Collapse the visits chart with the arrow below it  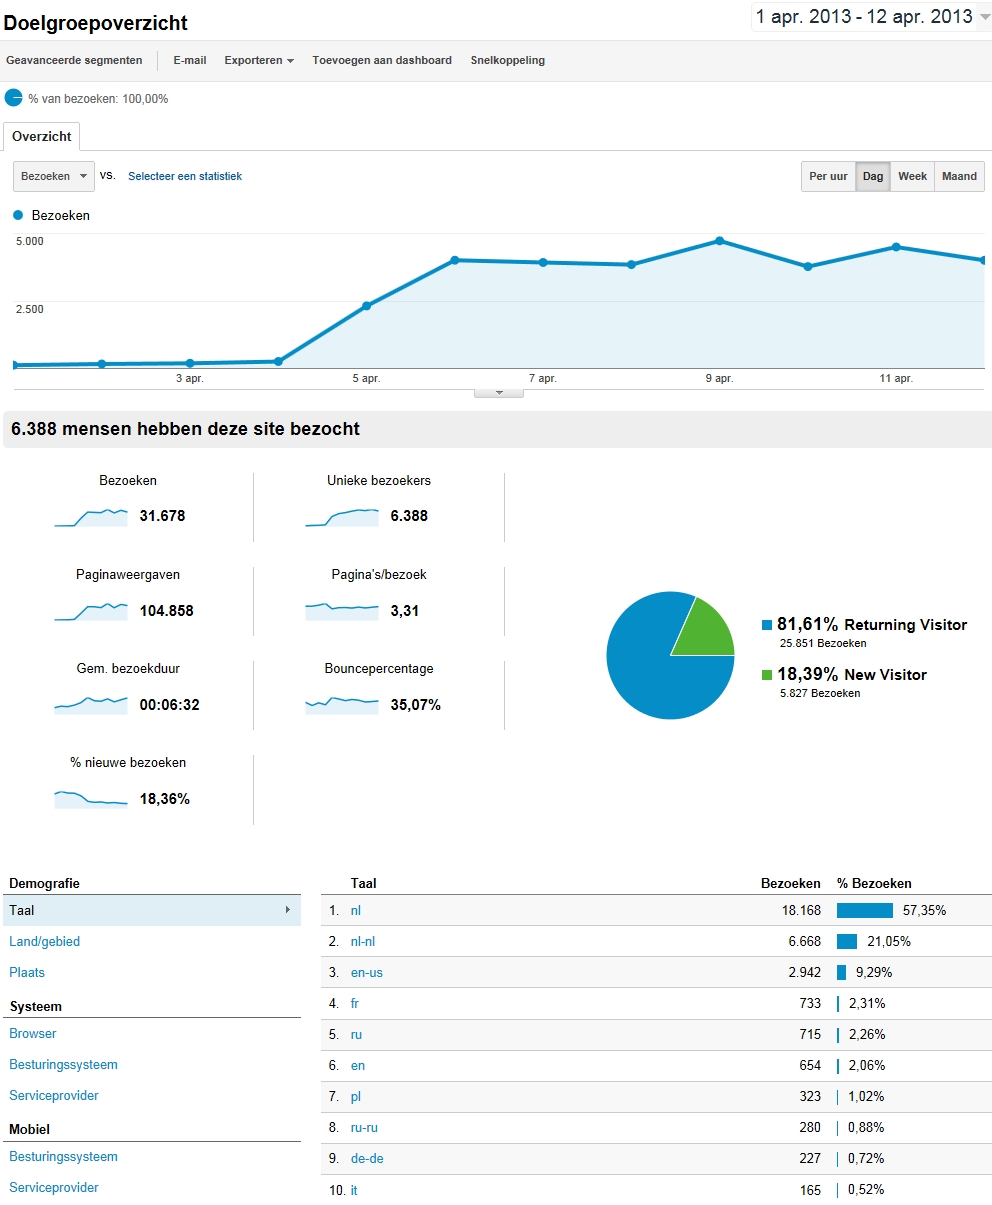[498, 391]
